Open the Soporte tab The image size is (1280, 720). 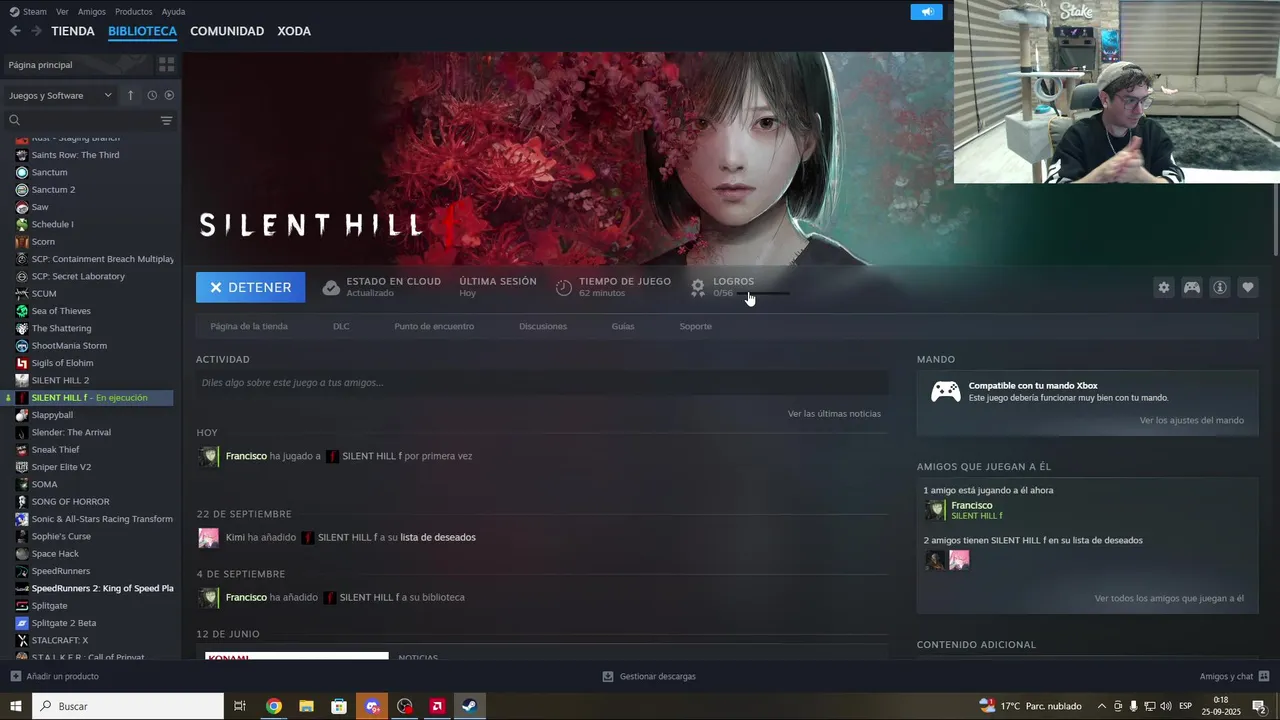(x=696, y=326)
